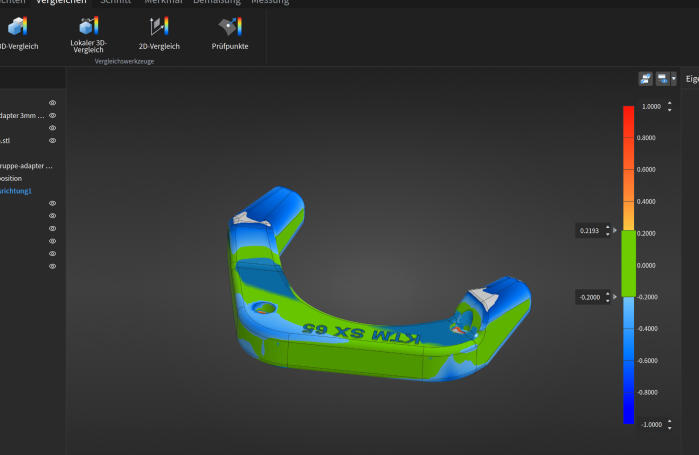Select the 'position' tree entry

click(11, 178)
